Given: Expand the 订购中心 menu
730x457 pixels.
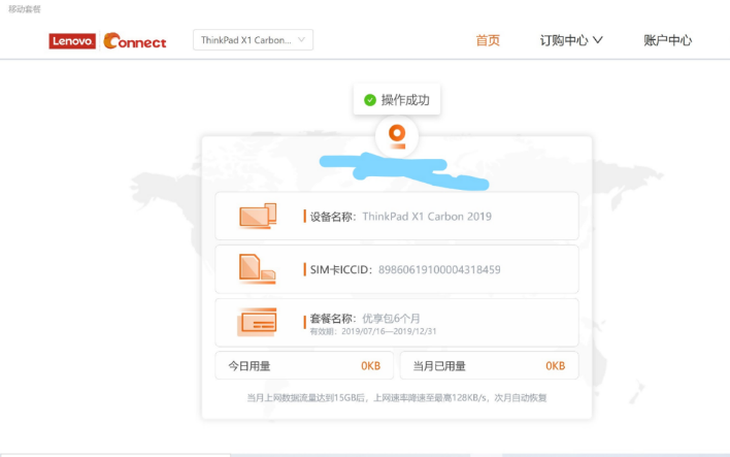Looking at the screenshot, I should tap(571, 41).
